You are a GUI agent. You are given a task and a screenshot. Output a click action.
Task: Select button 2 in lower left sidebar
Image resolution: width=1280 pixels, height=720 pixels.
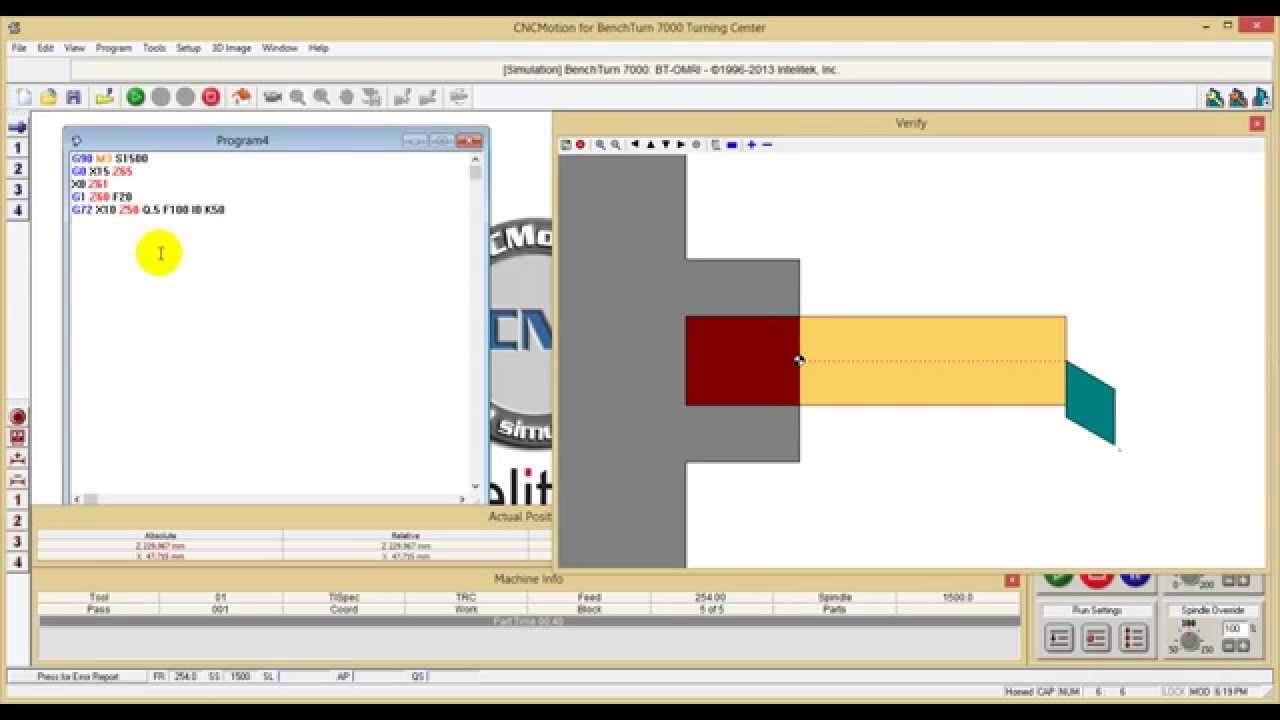pyautogui.click(x=17, y=521)
